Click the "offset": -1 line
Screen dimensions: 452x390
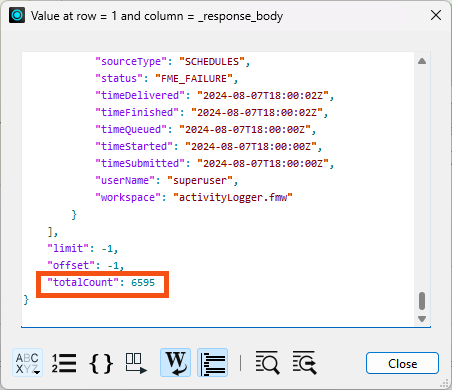(x=85, y=266)
